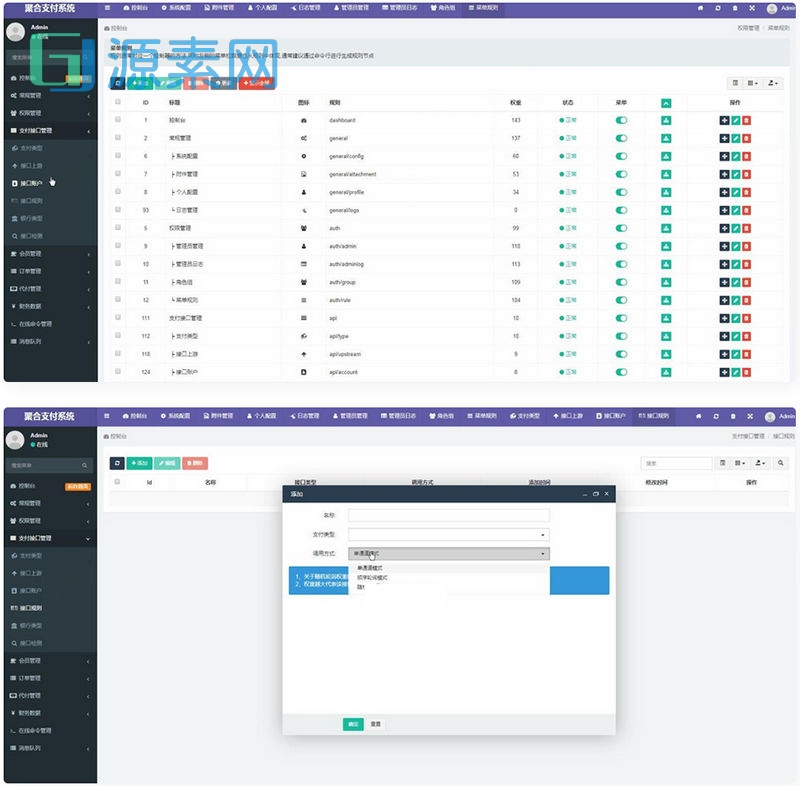
Task: Toggle the menu switch for general/config
Action: [x=621, y=156]
